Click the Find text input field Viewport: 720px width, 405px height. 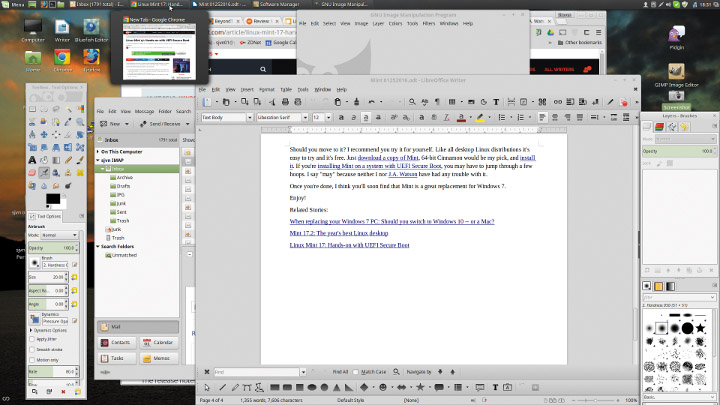(x=256, y=372)
